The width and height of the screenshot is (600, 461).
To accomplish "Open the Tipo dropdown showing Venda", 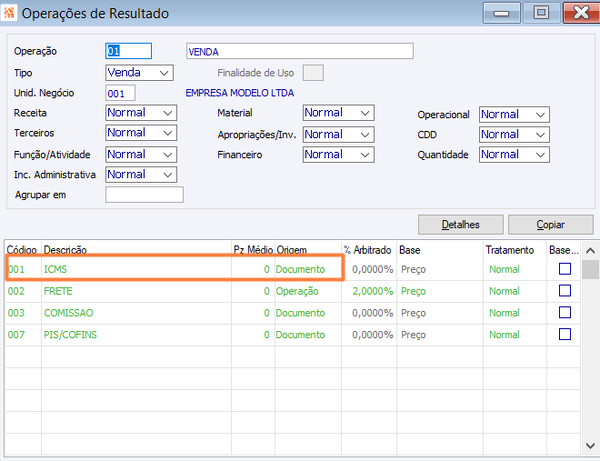I will pos(139,73).
